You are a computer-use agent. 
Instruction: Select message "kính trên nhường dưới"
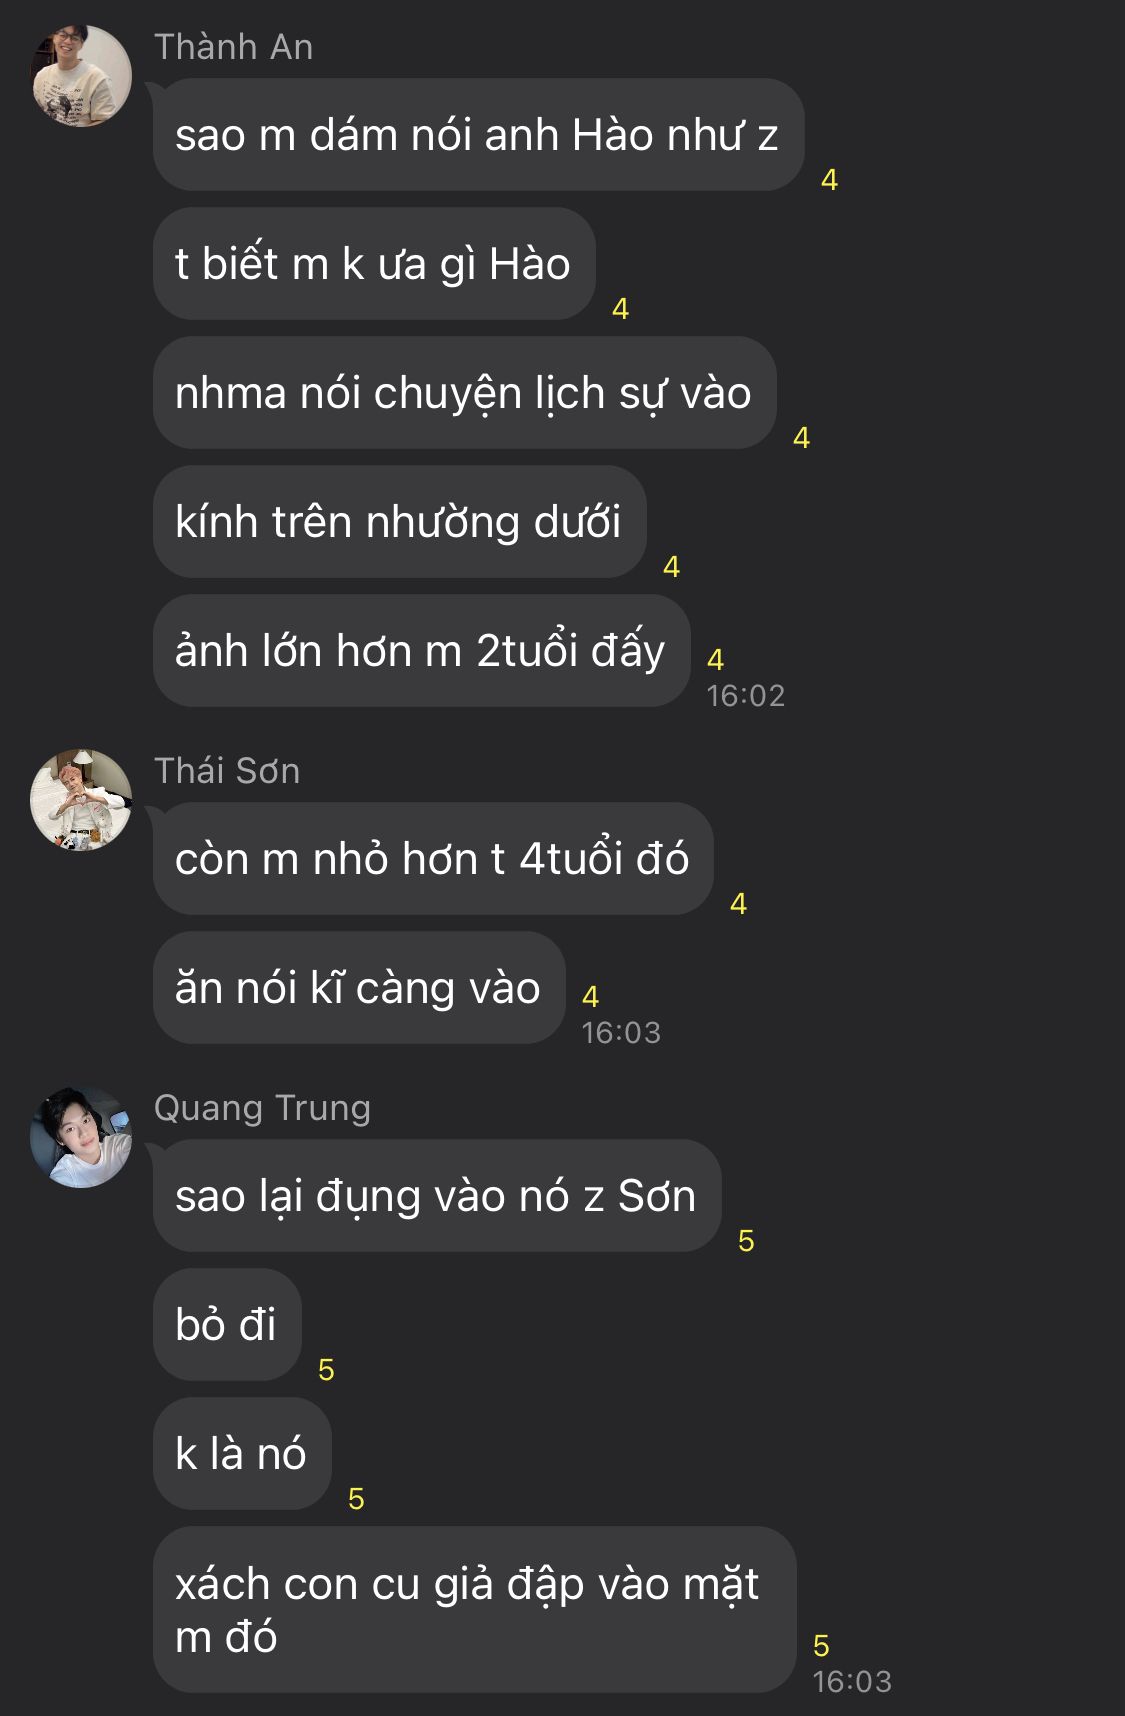[399, 522]
